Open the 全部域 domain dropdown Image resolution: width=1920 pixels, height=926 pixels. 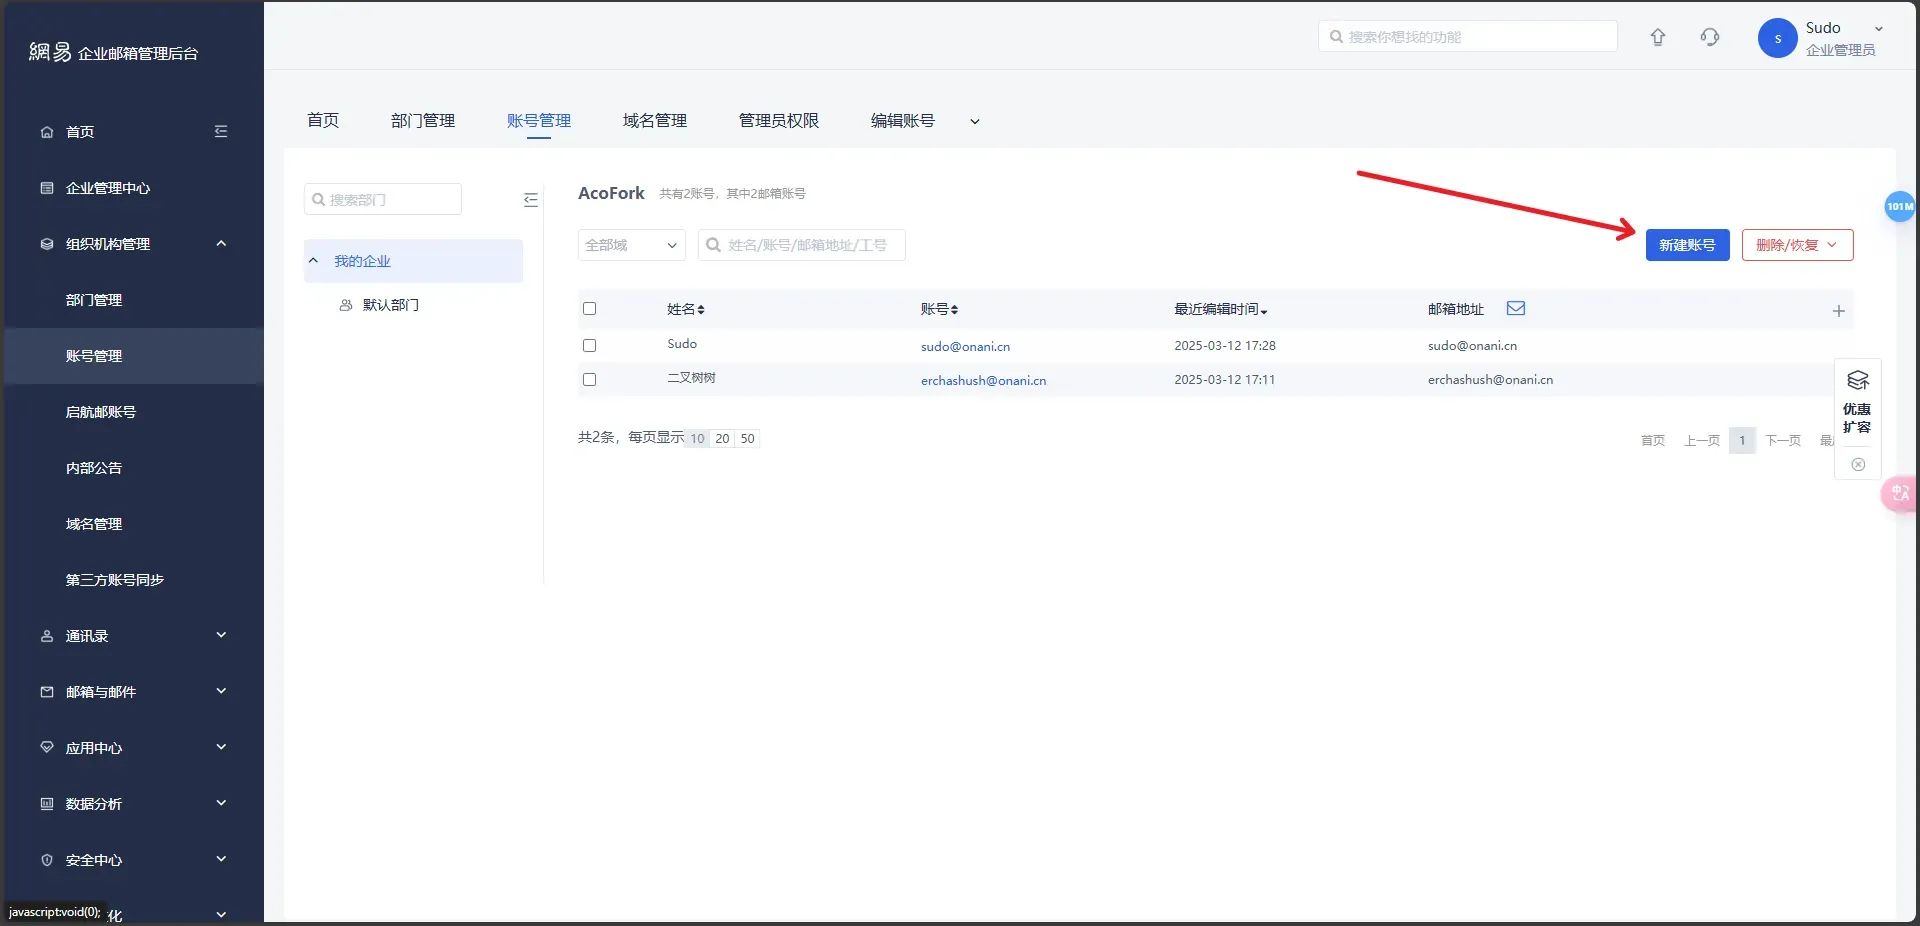click(x=631, y=245)
